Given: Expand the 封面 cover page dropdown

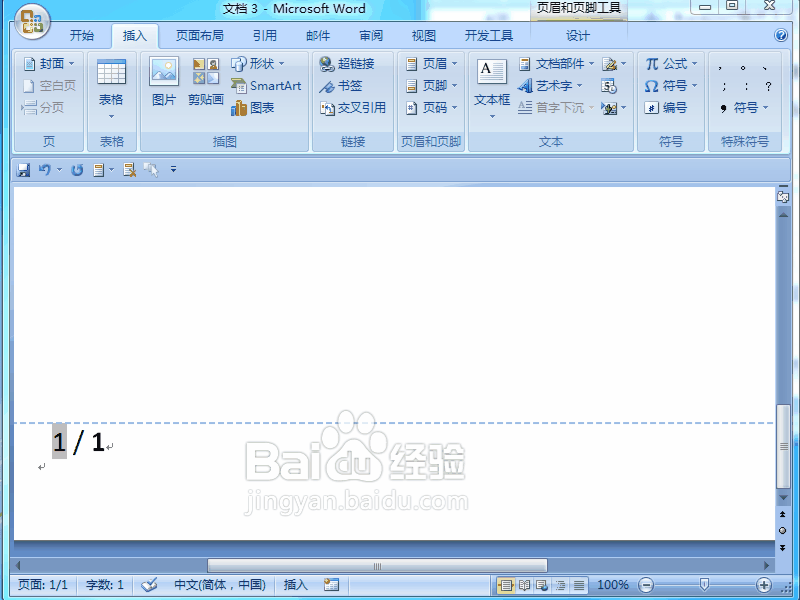Looking at the screenshot, I should click(71, 64).
